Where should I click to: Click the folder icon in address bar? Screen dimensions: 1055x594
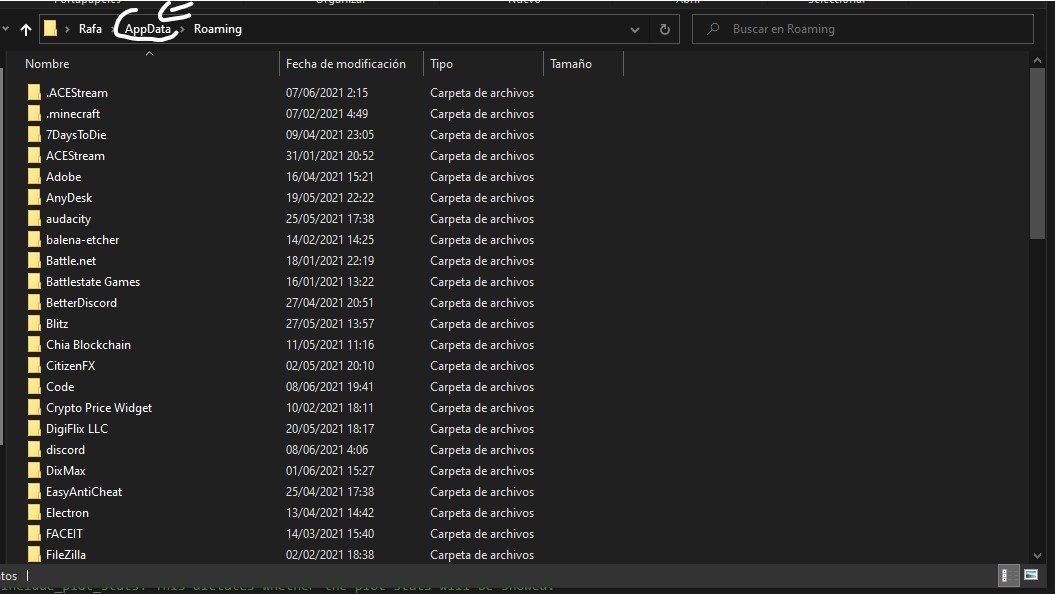tap(50, 29)
